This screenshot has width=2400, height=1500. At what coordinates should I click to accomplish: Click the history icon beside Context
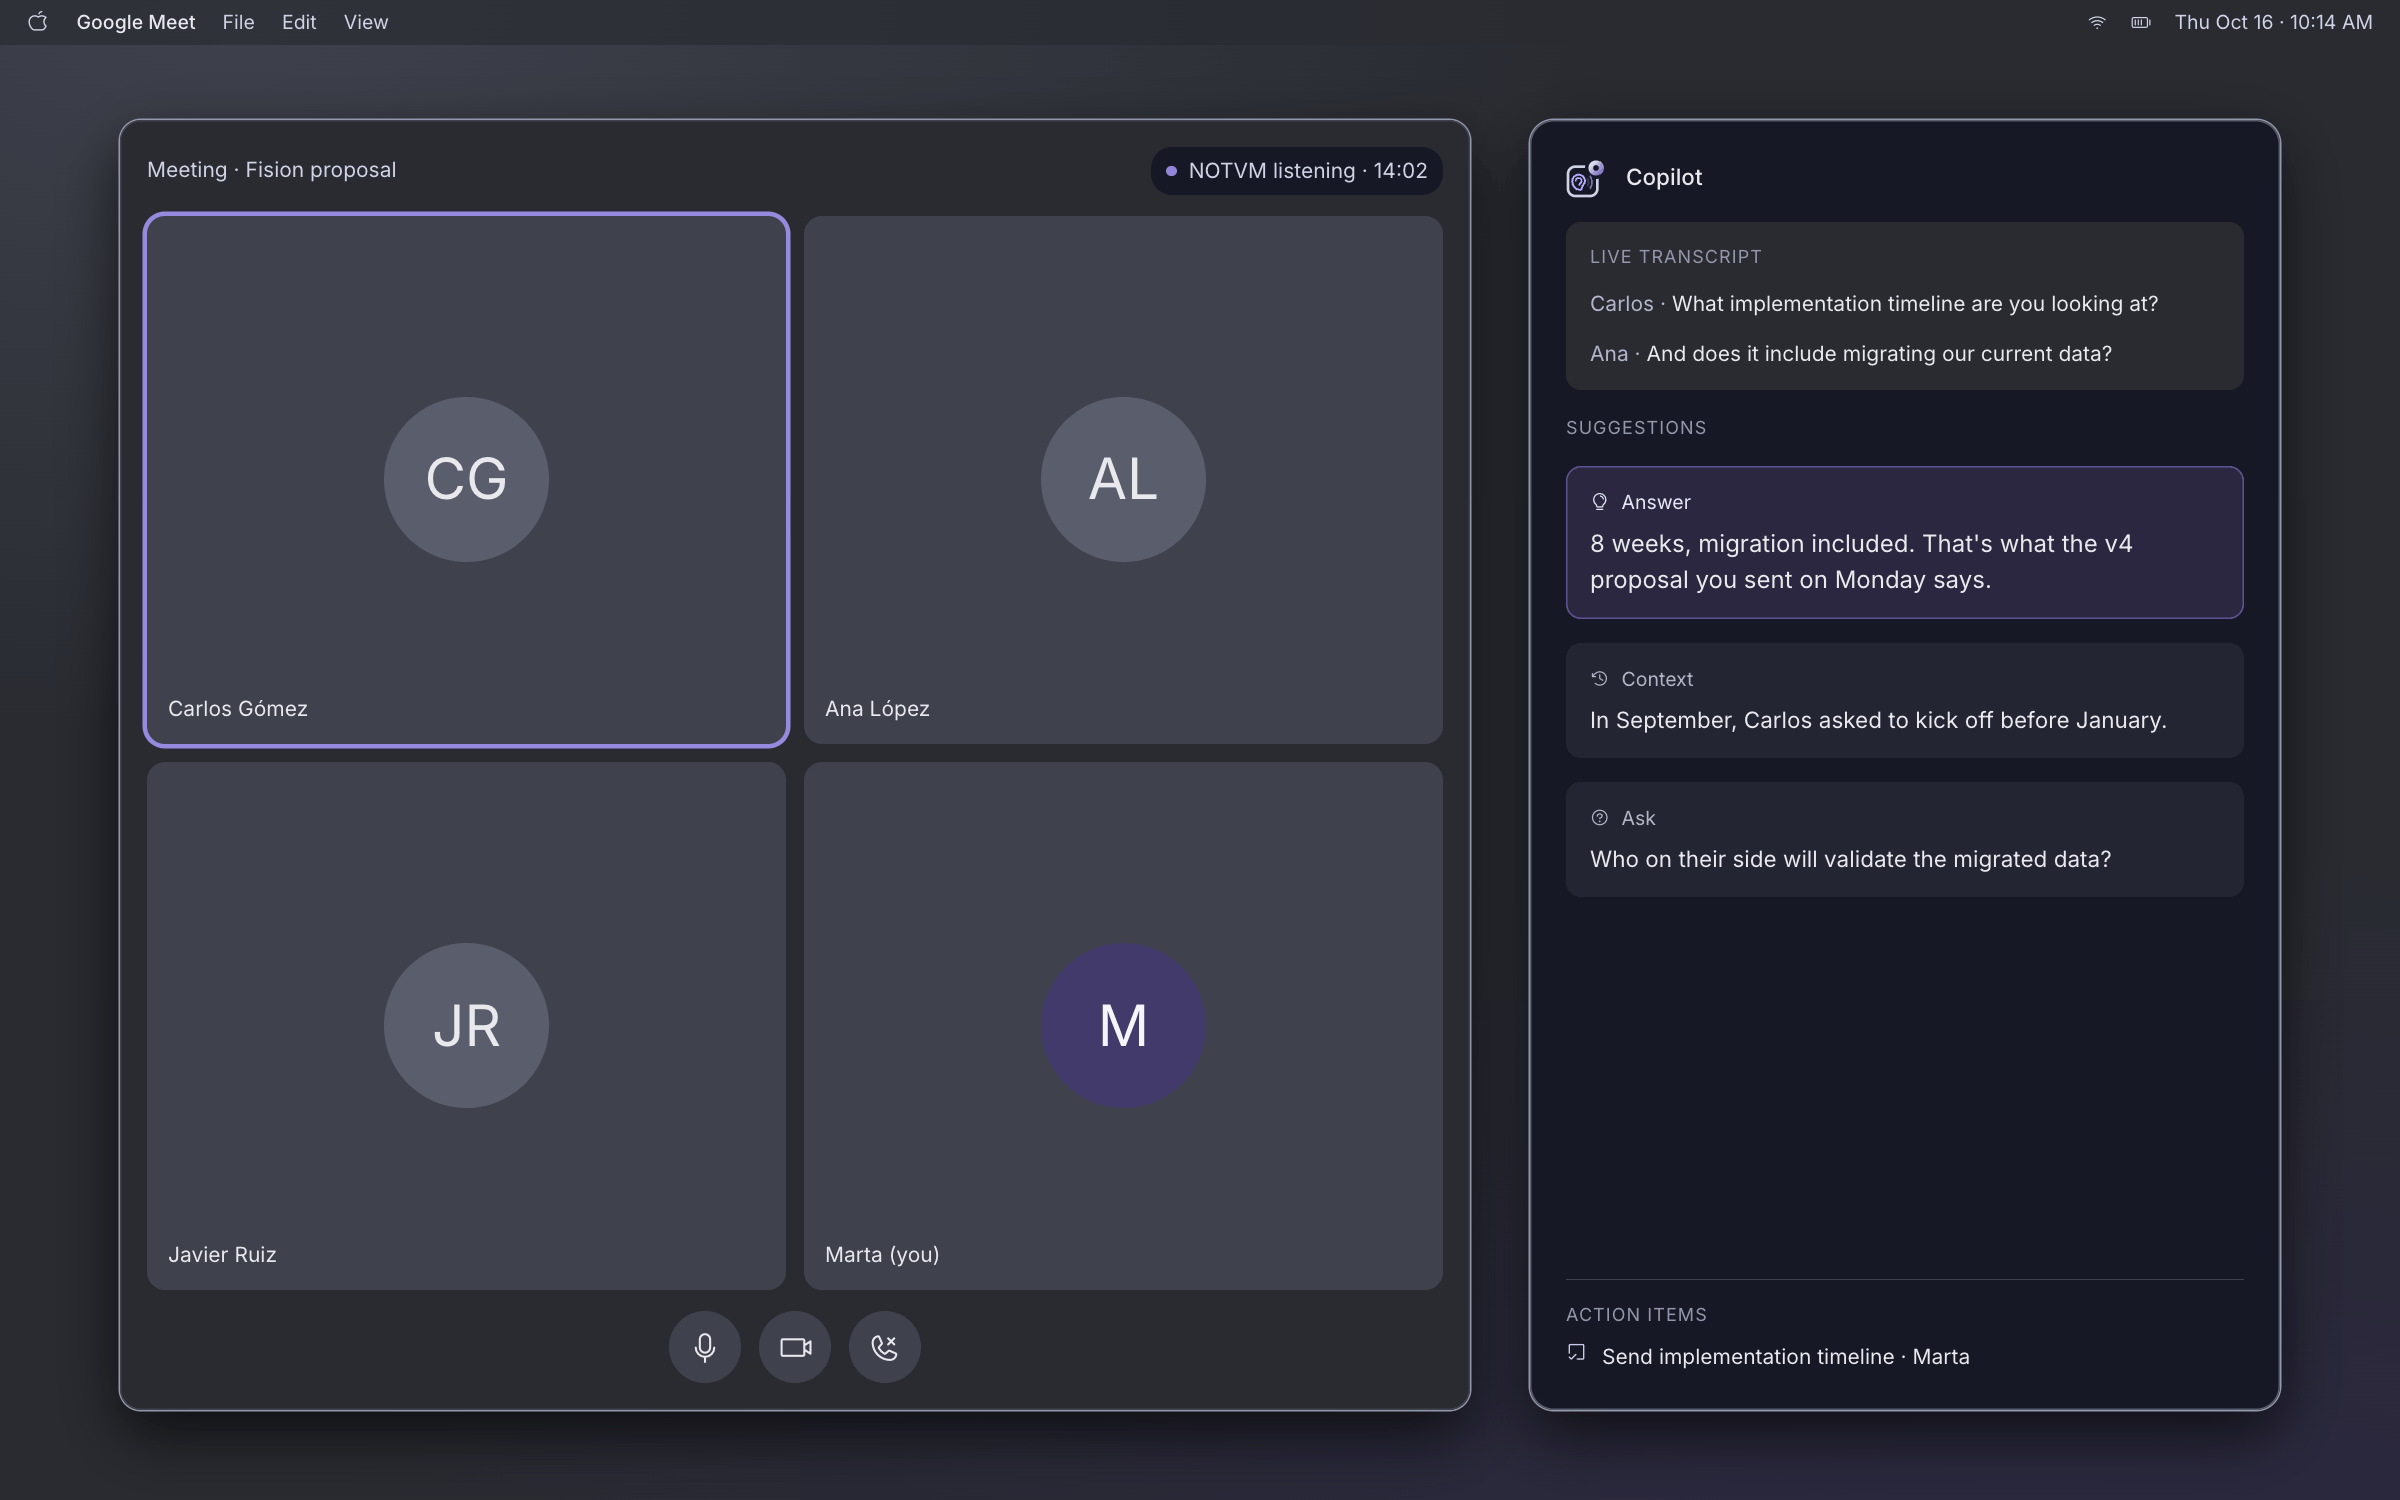click(x=1599, y=679)
